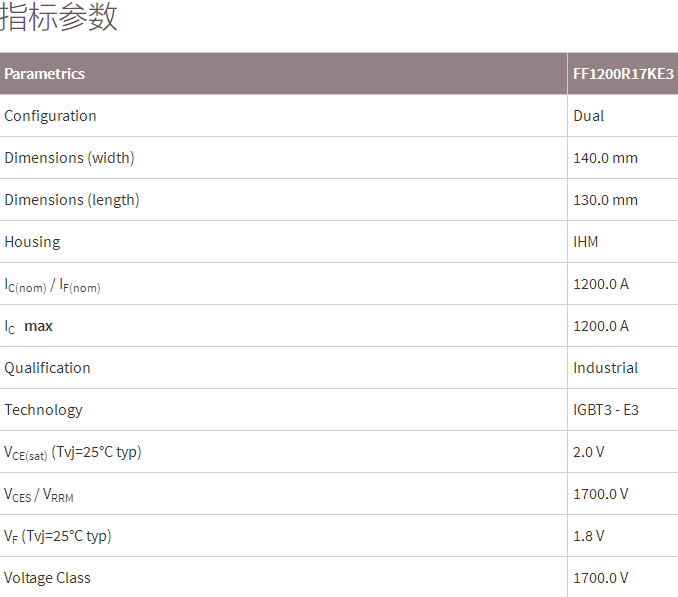Select the FF1200R17KE3 column header
Viewport: 678px width, 597px height.
pos(623,74)
